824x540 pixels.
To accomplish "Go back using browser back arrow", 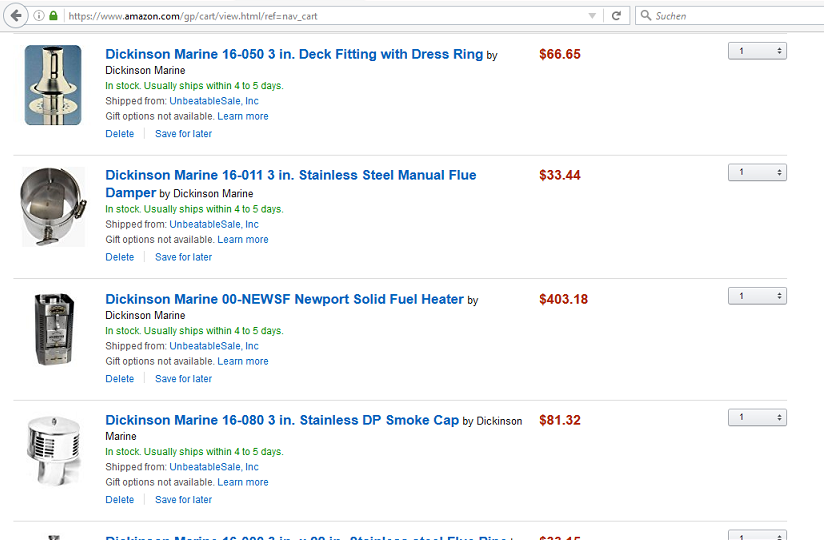I will coord(16,16).
